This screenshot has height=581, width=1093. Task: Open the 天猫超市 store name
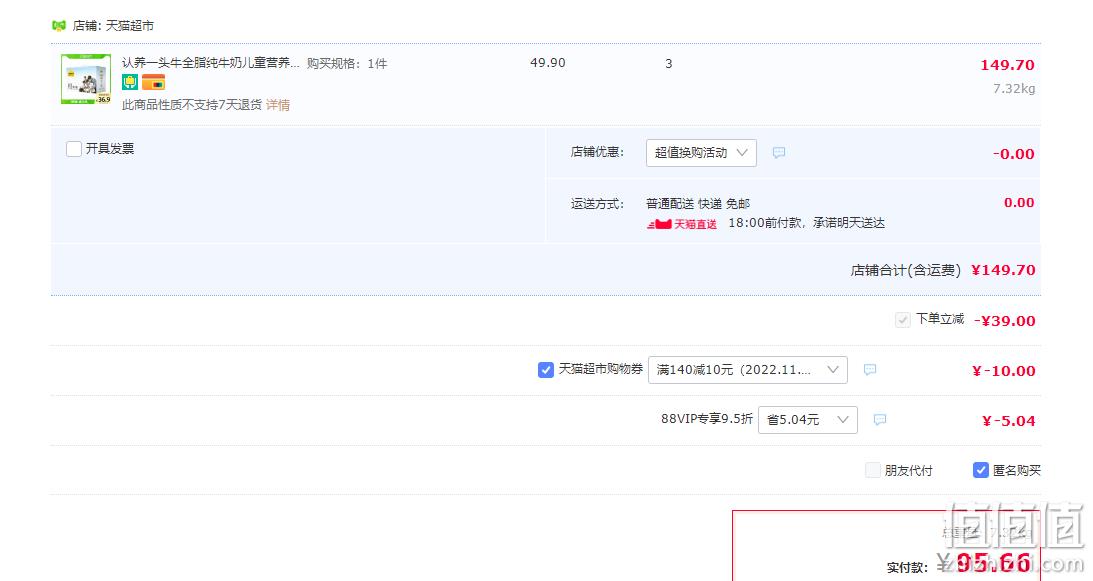pos(130,26)
